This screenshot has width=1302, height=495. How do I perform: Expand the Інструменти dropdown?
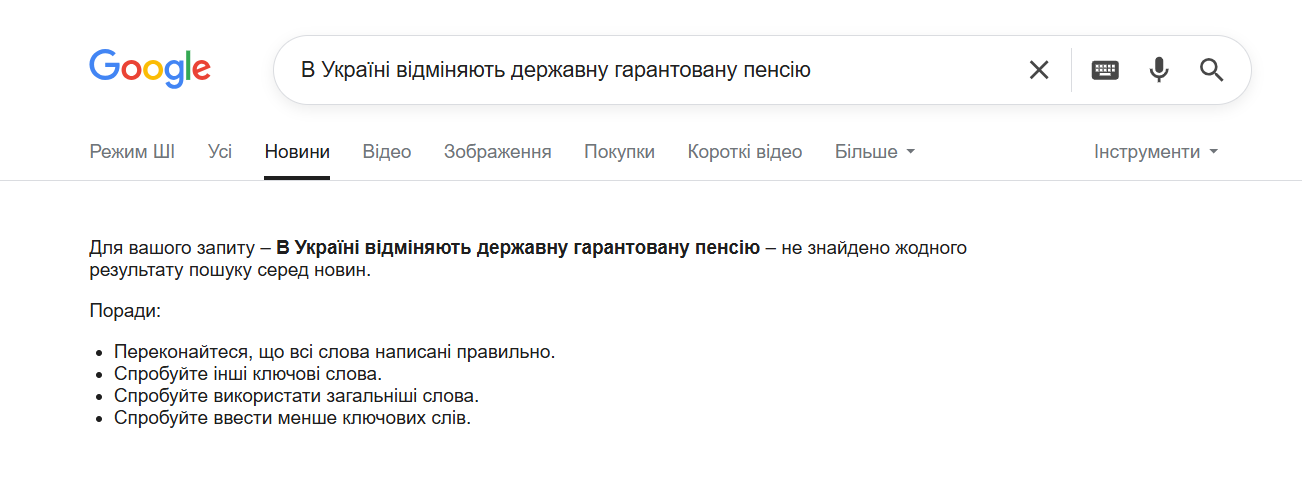pos(1156,152)
